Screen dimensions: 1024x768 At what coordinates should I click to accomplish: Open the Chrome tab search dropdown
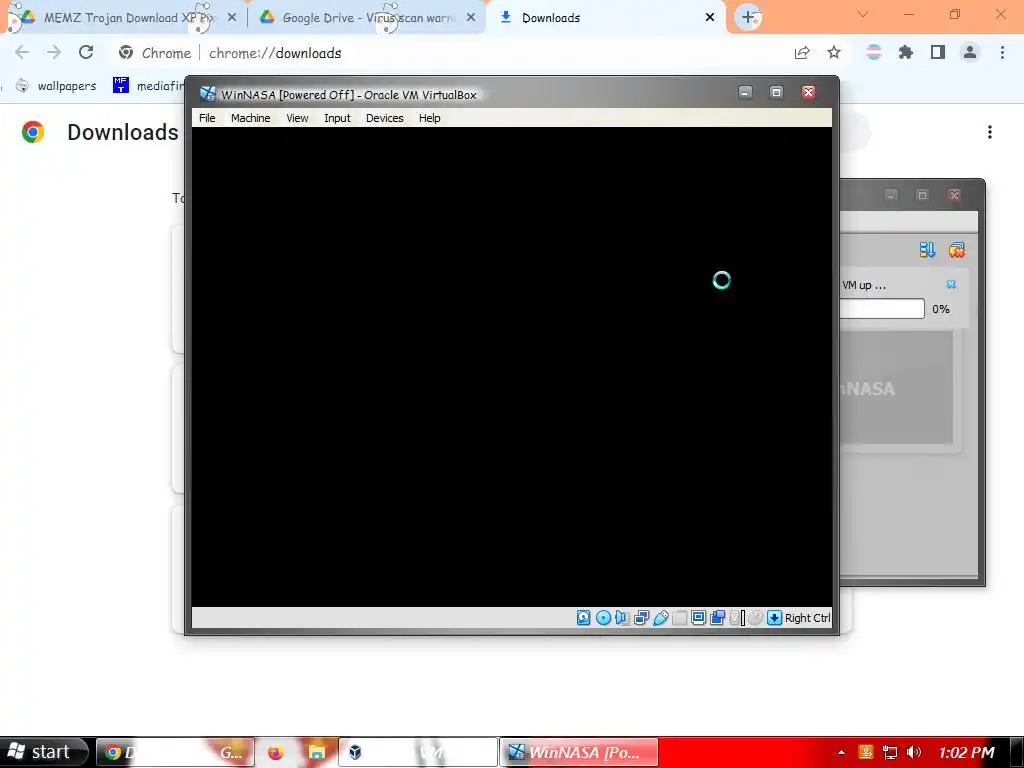tap(863, 14)
